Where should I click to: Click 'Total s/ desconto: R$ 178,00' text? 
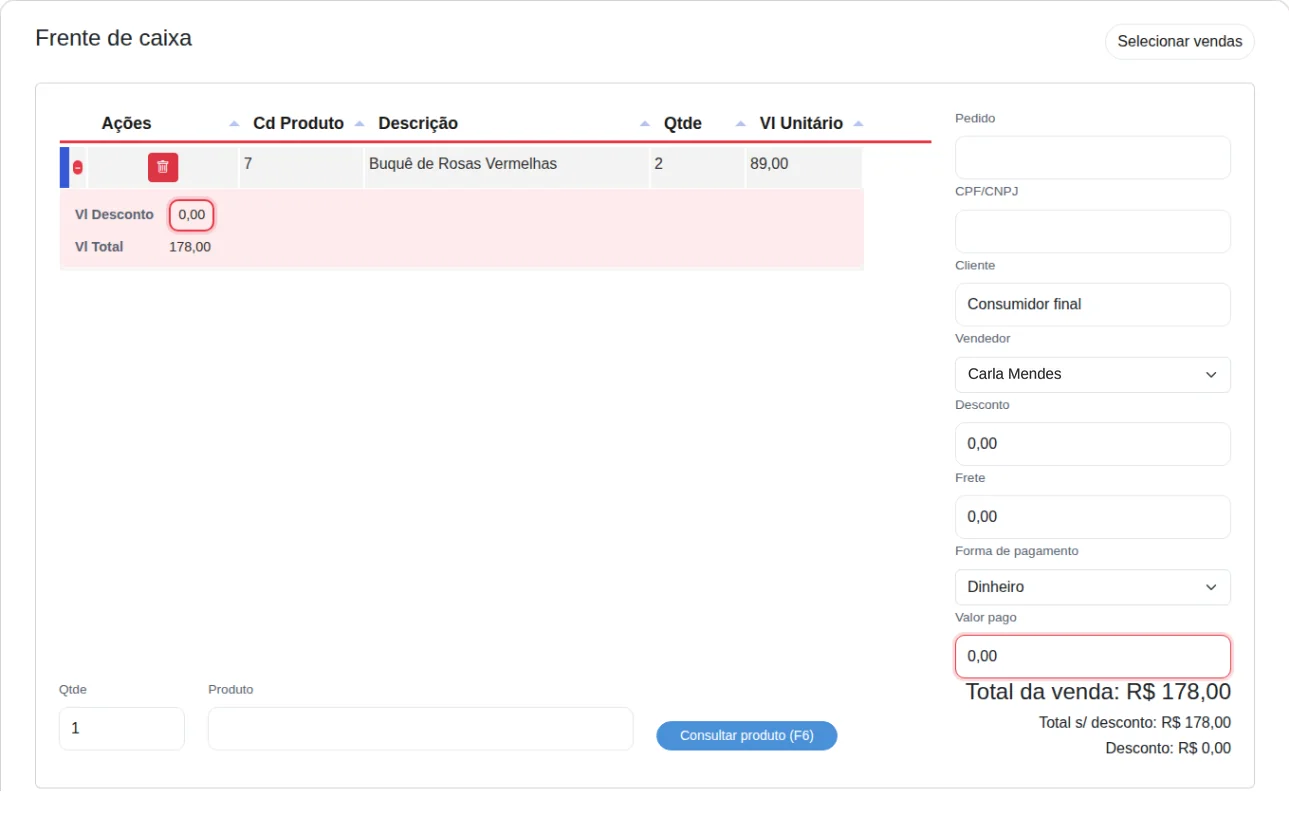1135,723
